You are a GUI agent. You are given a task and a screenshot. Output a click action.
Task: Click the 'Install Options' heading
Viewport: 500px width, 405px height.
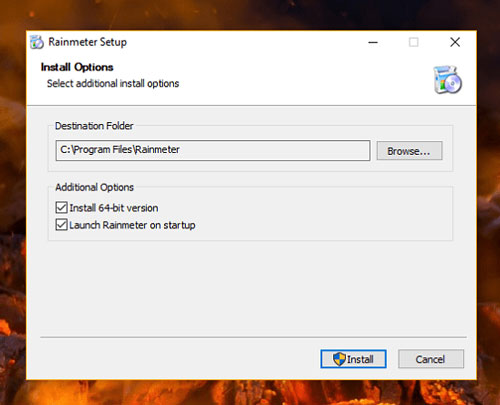click(x=77, y=67)
